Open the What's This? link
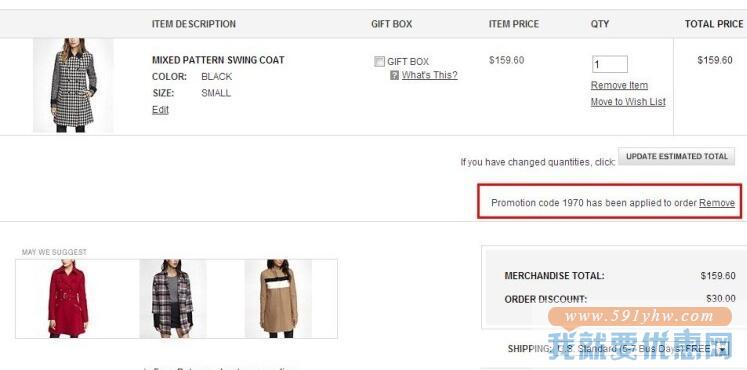Viewport: 747px width, 370px height. [x=429, y=75]
